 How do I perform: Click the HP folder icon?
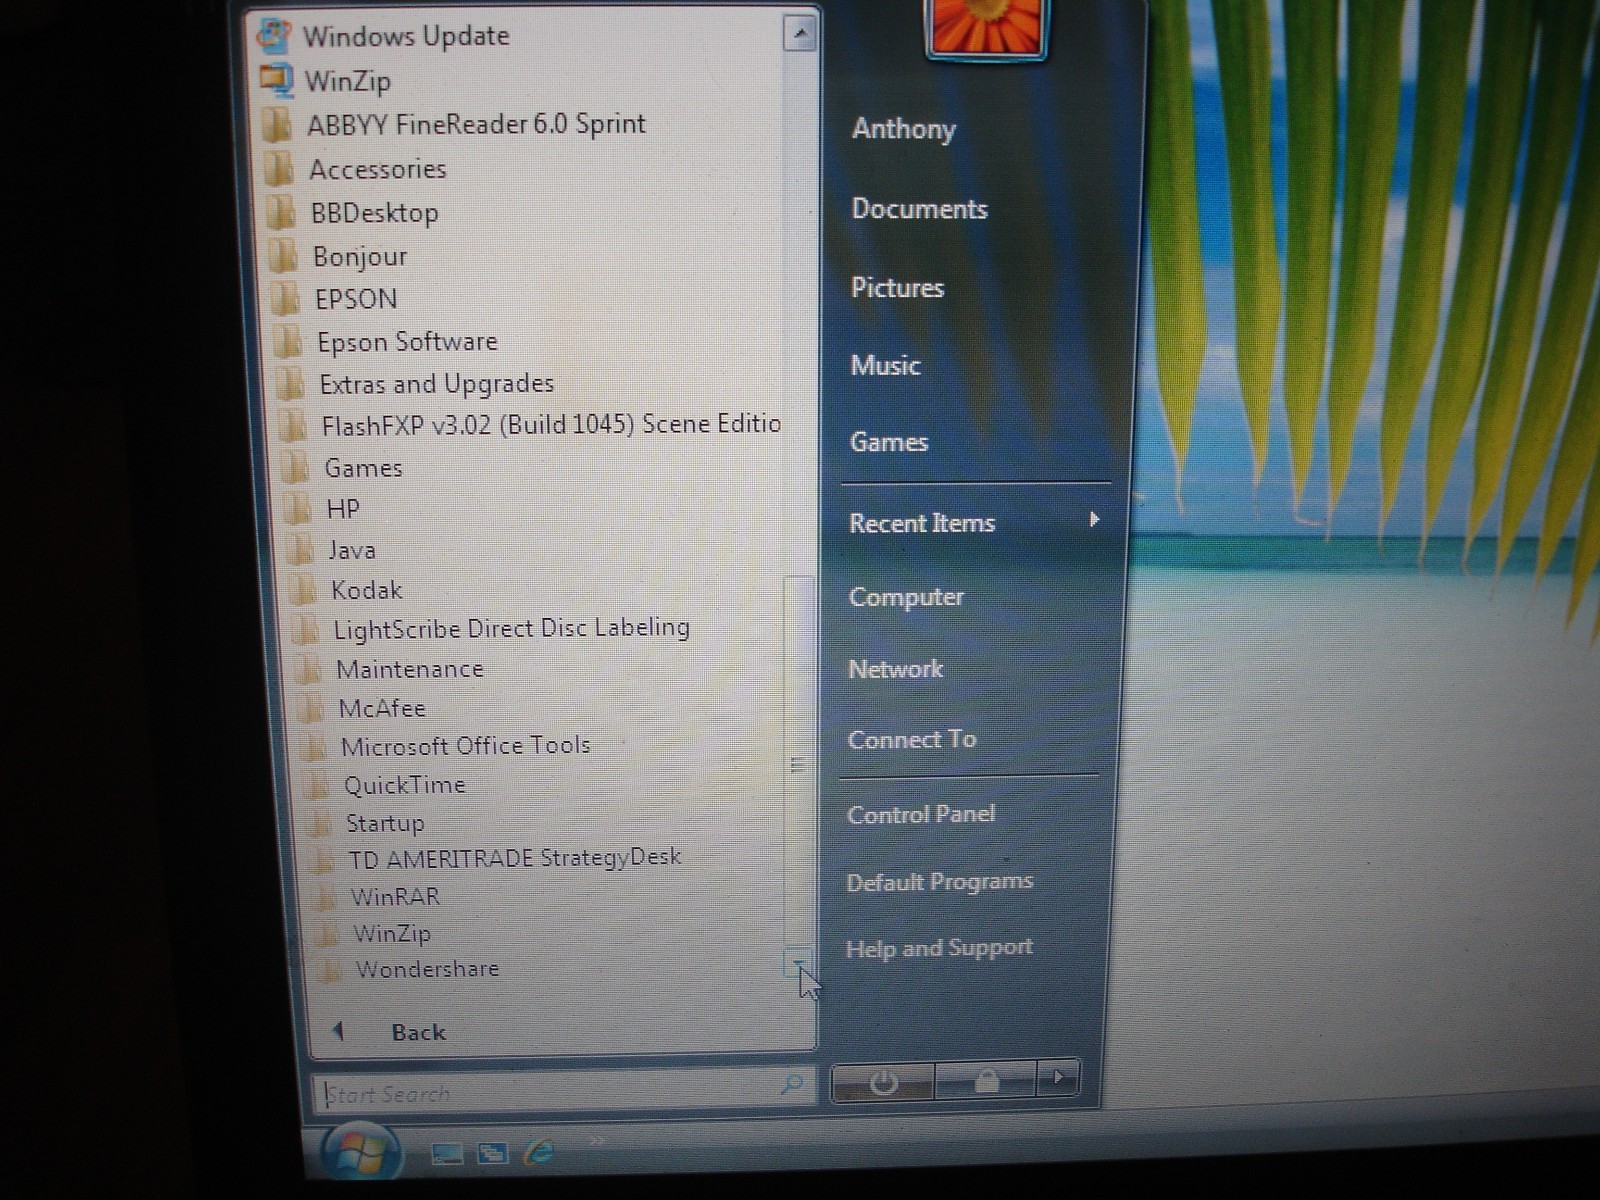click(296, 510)
